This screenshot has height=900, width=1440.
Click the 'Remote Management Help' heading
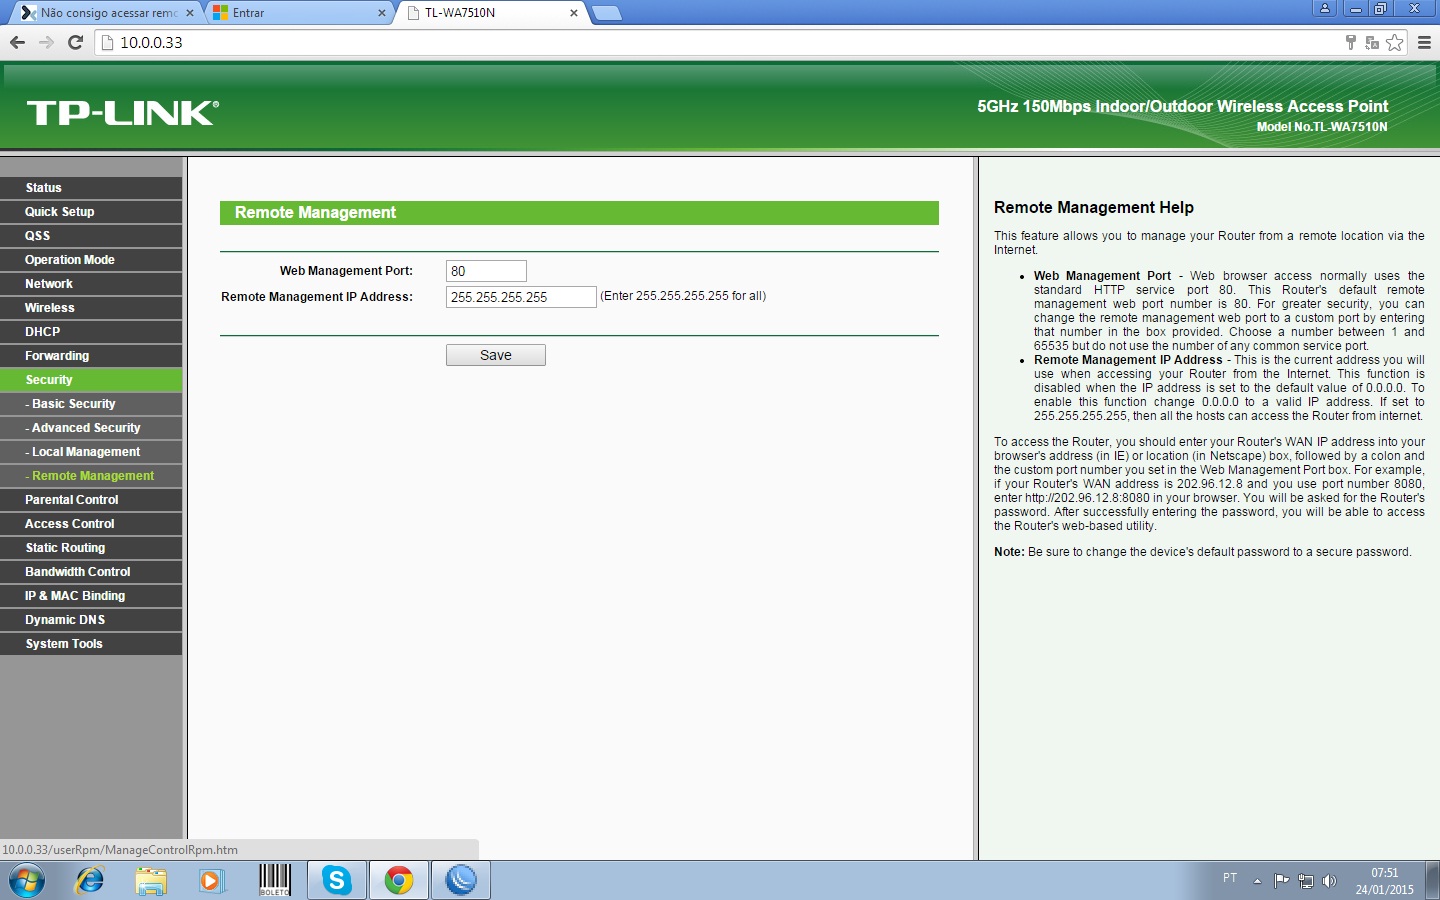pyautogui.click(x=1094, y=207)
